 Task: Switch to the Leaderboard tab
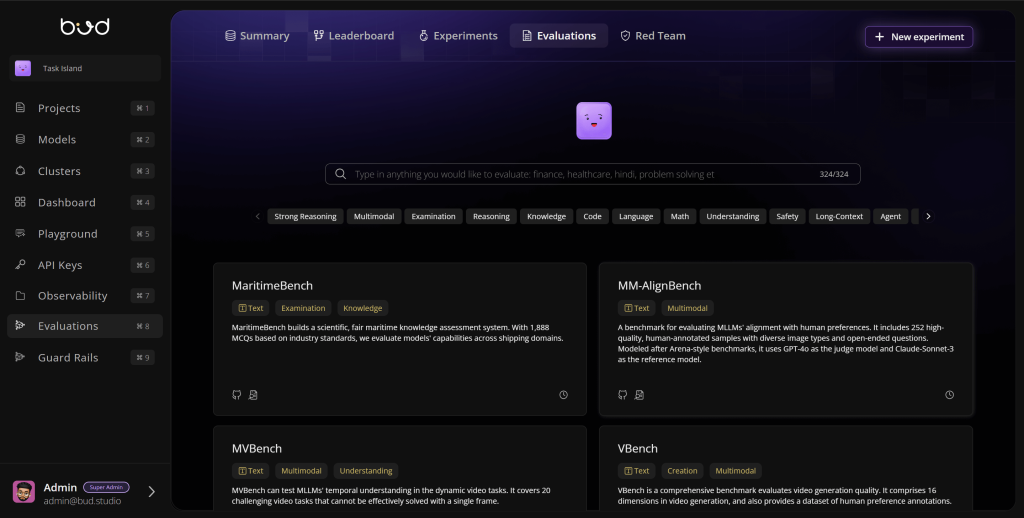(353, 36)
